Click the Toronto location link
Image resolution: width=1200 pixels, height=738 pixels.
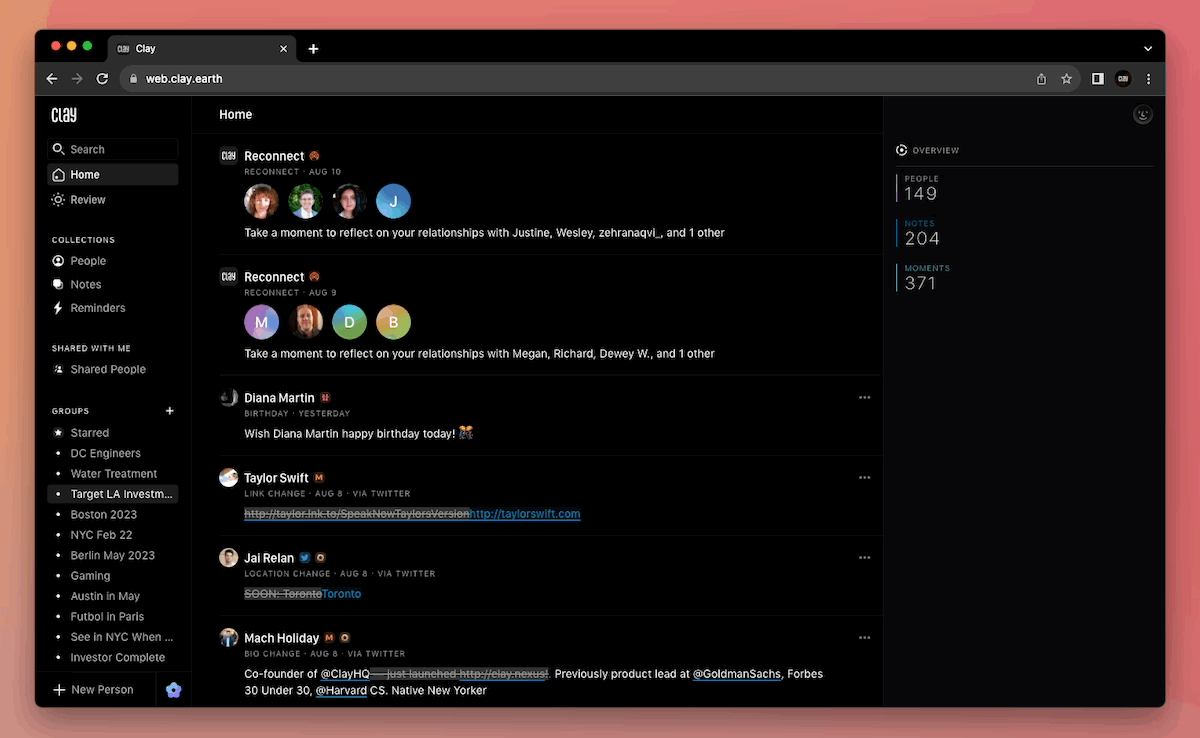click(x=342, y=594)
